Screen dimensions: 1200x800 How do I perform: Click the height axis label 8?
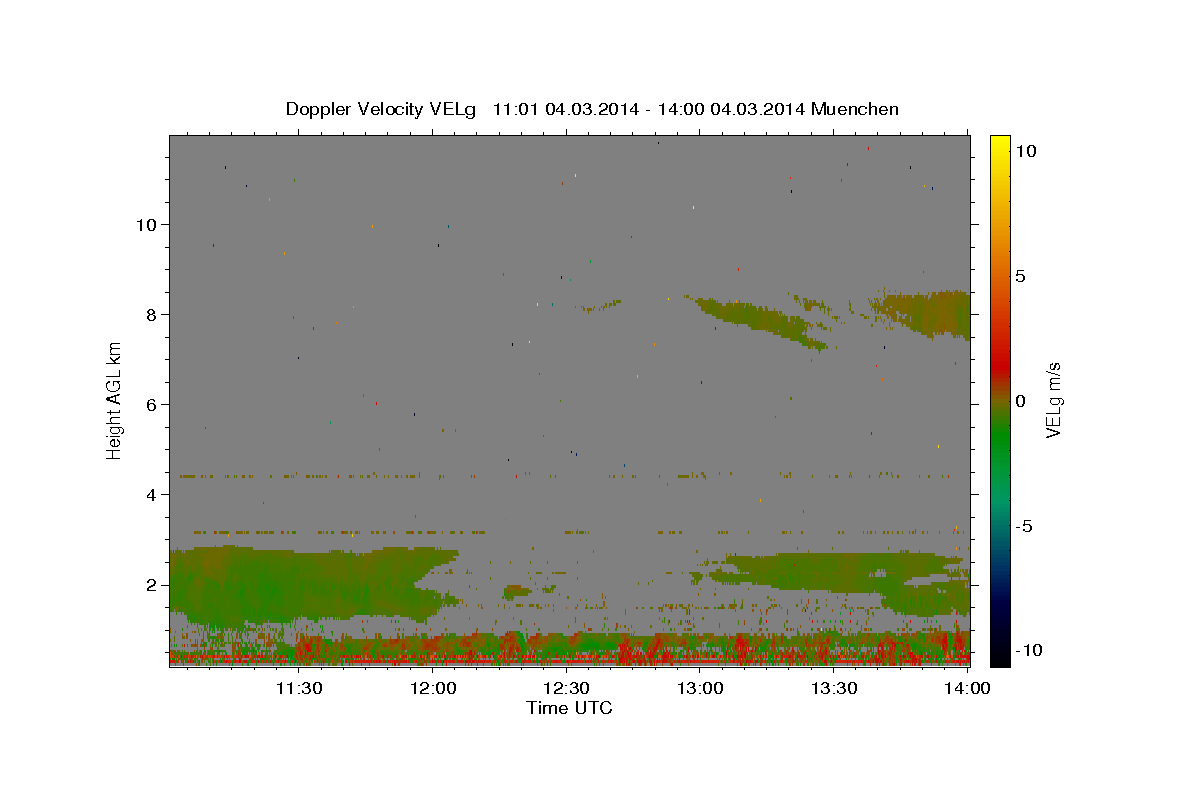(x=152, y=314)
